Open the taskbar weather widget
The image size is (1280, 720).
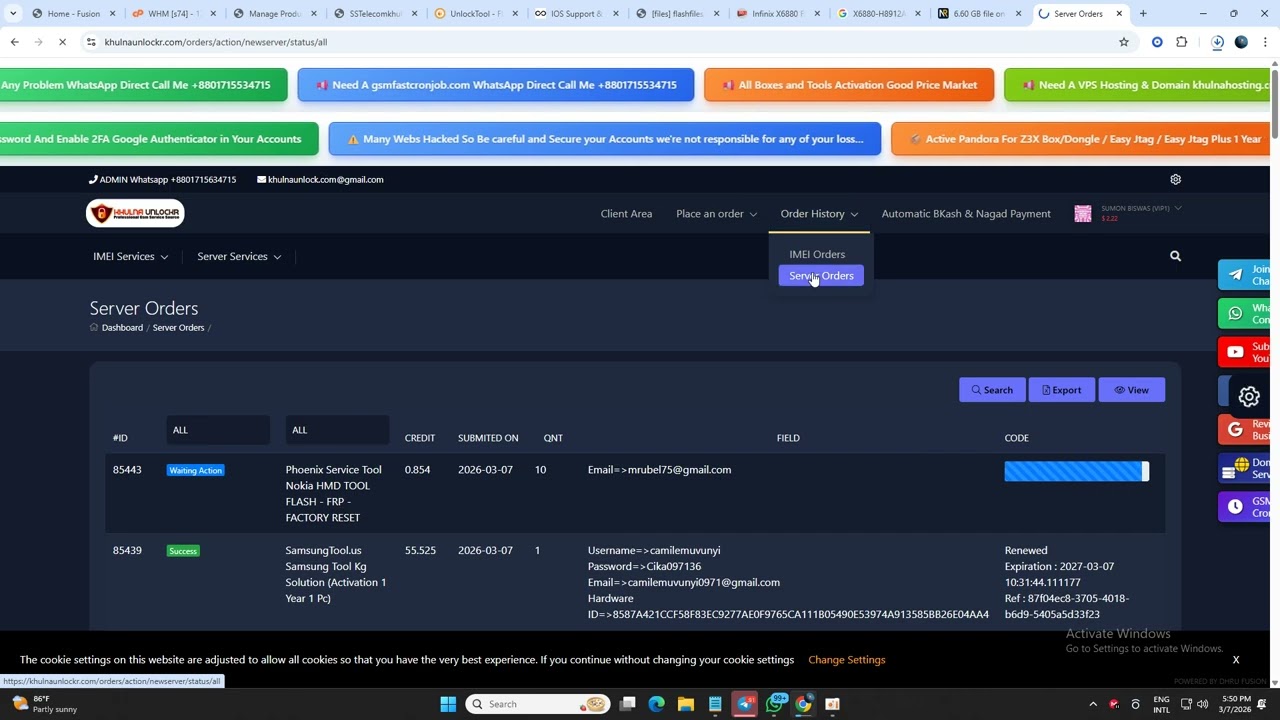[45, 704]
